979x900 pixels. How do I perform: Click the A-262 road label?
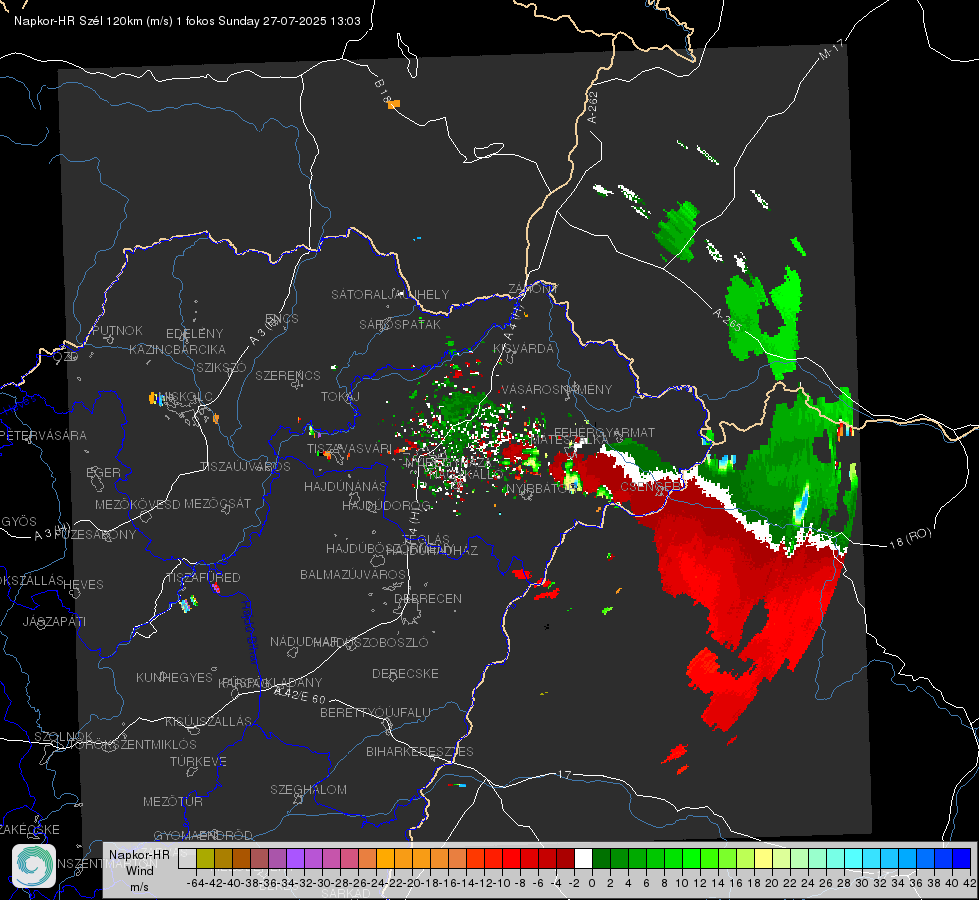(x=593, y=107)
